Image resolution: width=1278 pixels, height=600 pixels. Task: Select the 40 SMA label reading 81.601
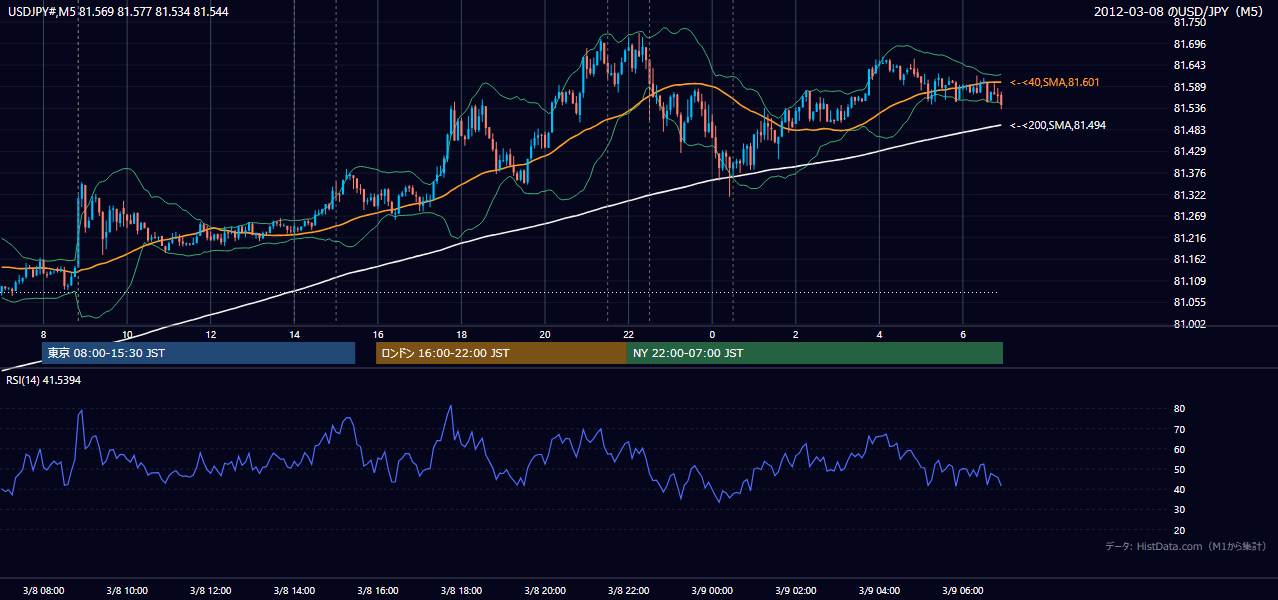click(x=1055, y=82)
